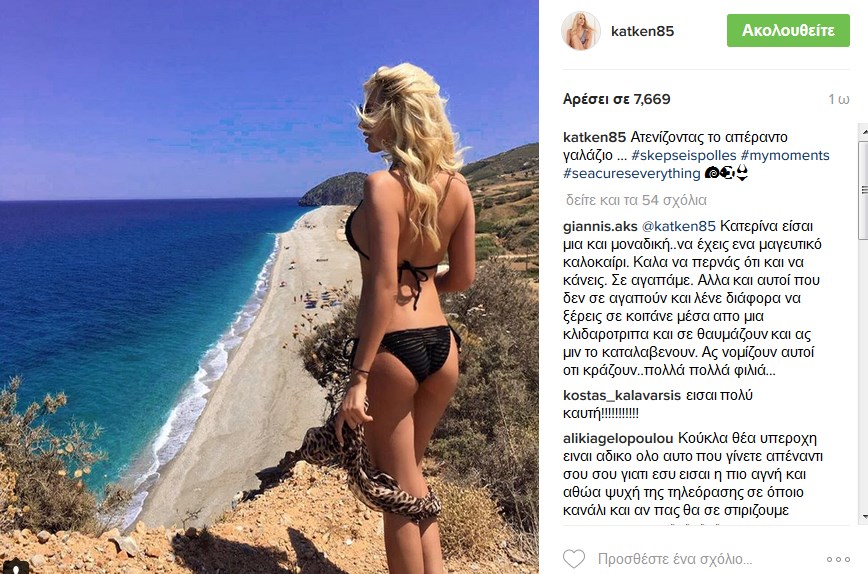Click the 1ω post timestamp
This screenshot has width=868, height=574.
pyautogui.click(x=839, y=99)
